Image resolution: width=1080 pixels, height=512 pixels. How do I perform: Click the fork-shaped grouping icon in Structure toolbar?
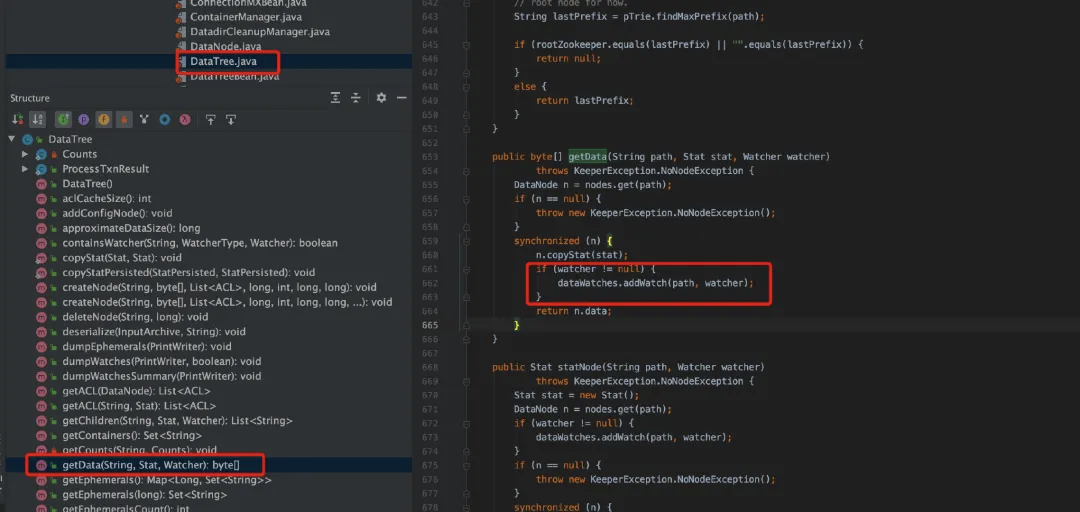[144, 120]
